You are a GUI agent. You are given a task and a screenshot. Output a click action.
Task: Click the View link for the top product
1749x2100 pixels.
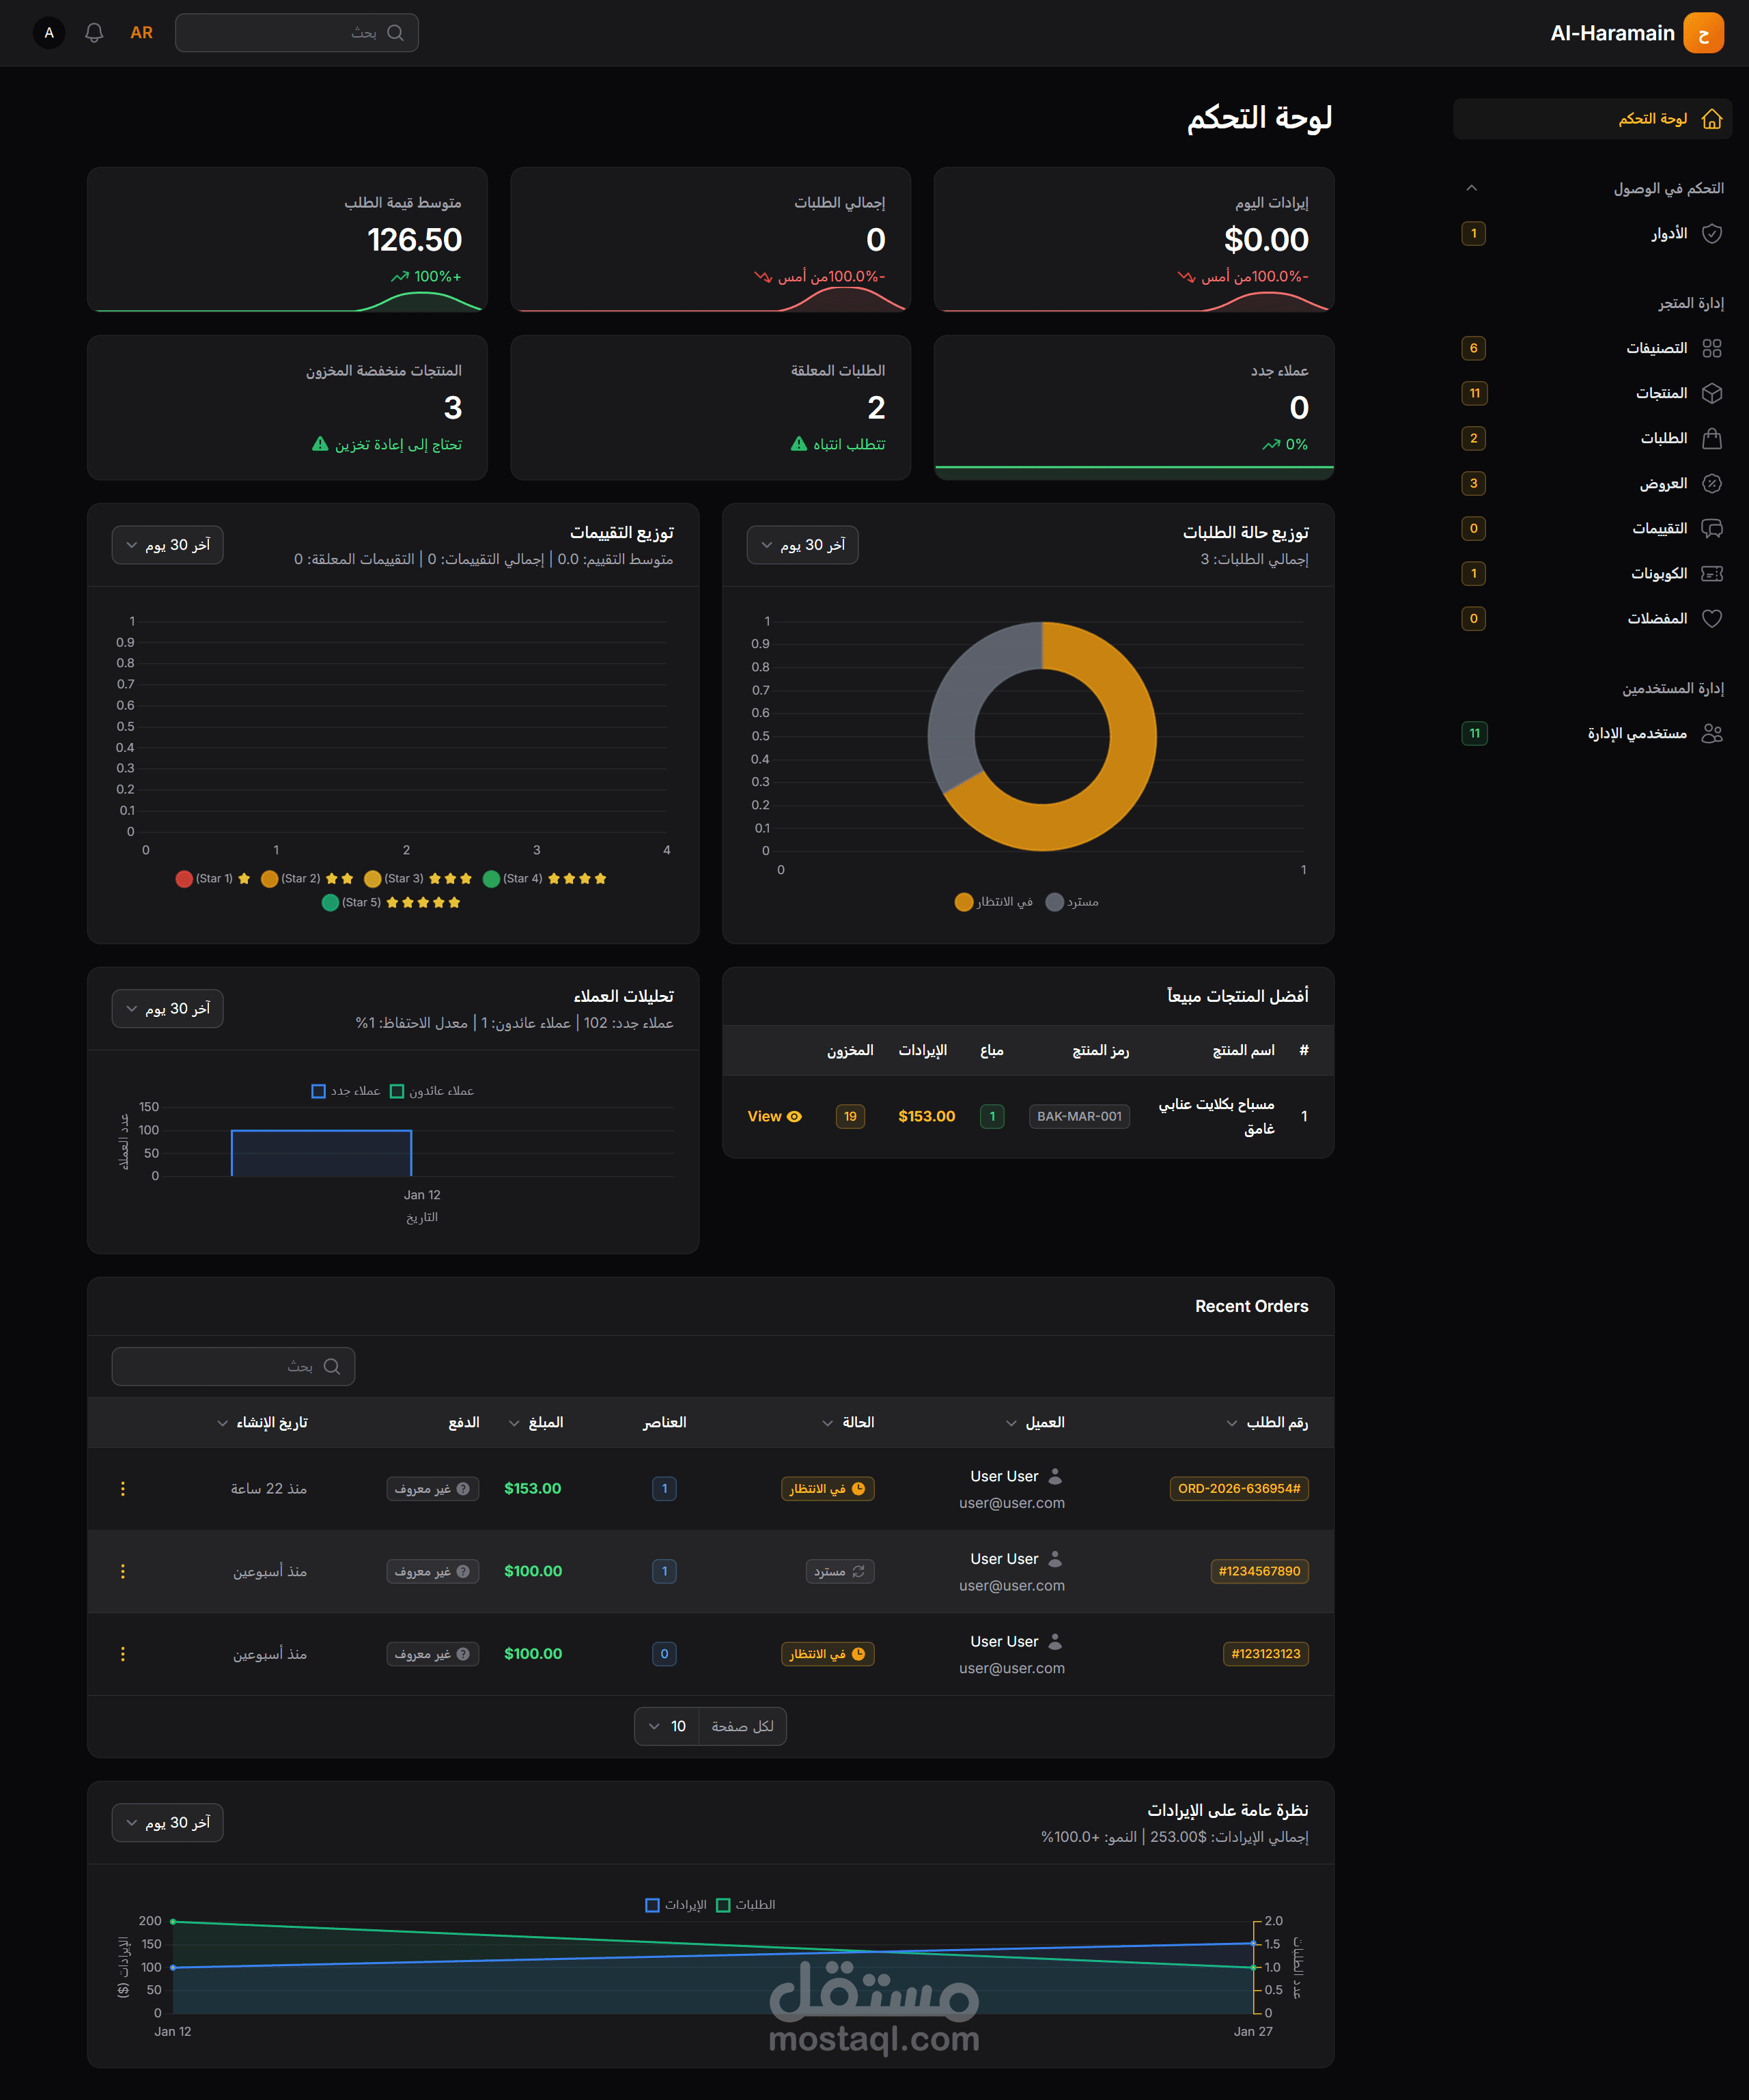774,1116
